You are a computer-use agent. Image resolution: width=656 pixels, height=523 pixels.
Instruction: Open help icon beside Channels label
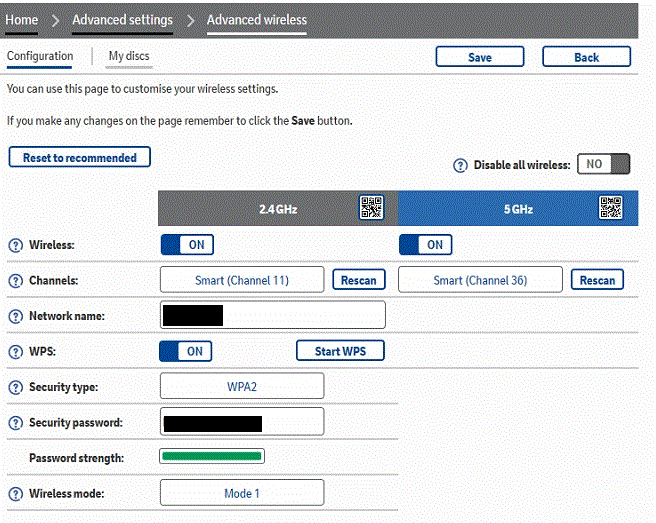coord(15,281)
